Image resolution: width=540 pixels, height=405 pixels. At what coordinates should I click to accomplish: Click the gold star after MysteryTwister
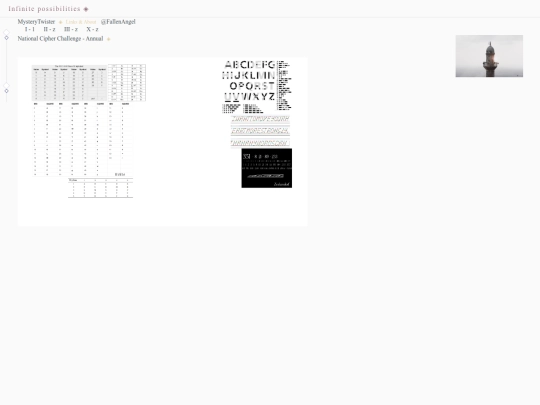(61, 22)
